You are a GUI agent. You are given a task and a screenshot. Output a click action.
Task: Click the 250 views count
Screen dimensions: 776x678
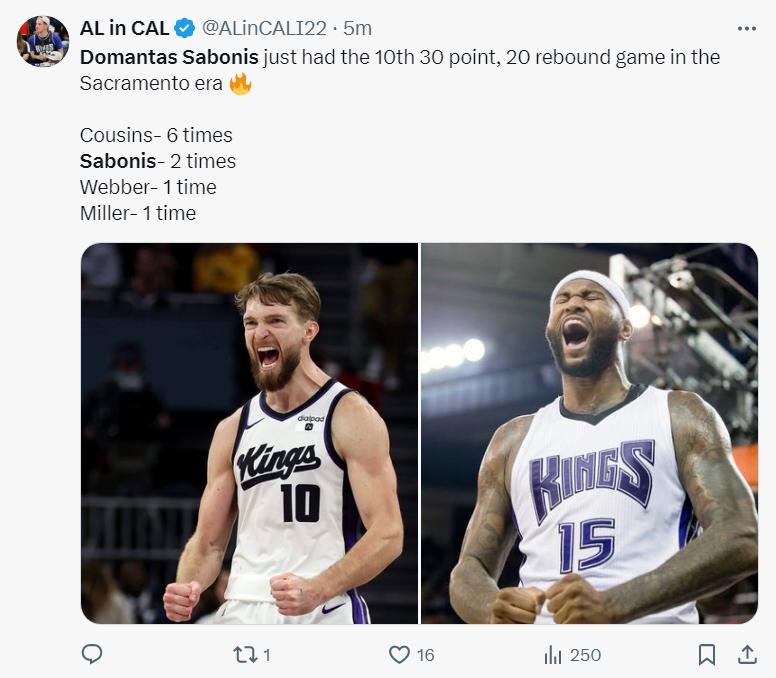point(585,655)
